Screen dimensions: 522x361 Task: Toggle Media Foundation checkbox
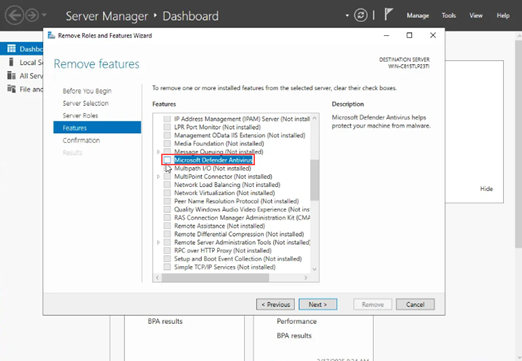pos(167,143)
